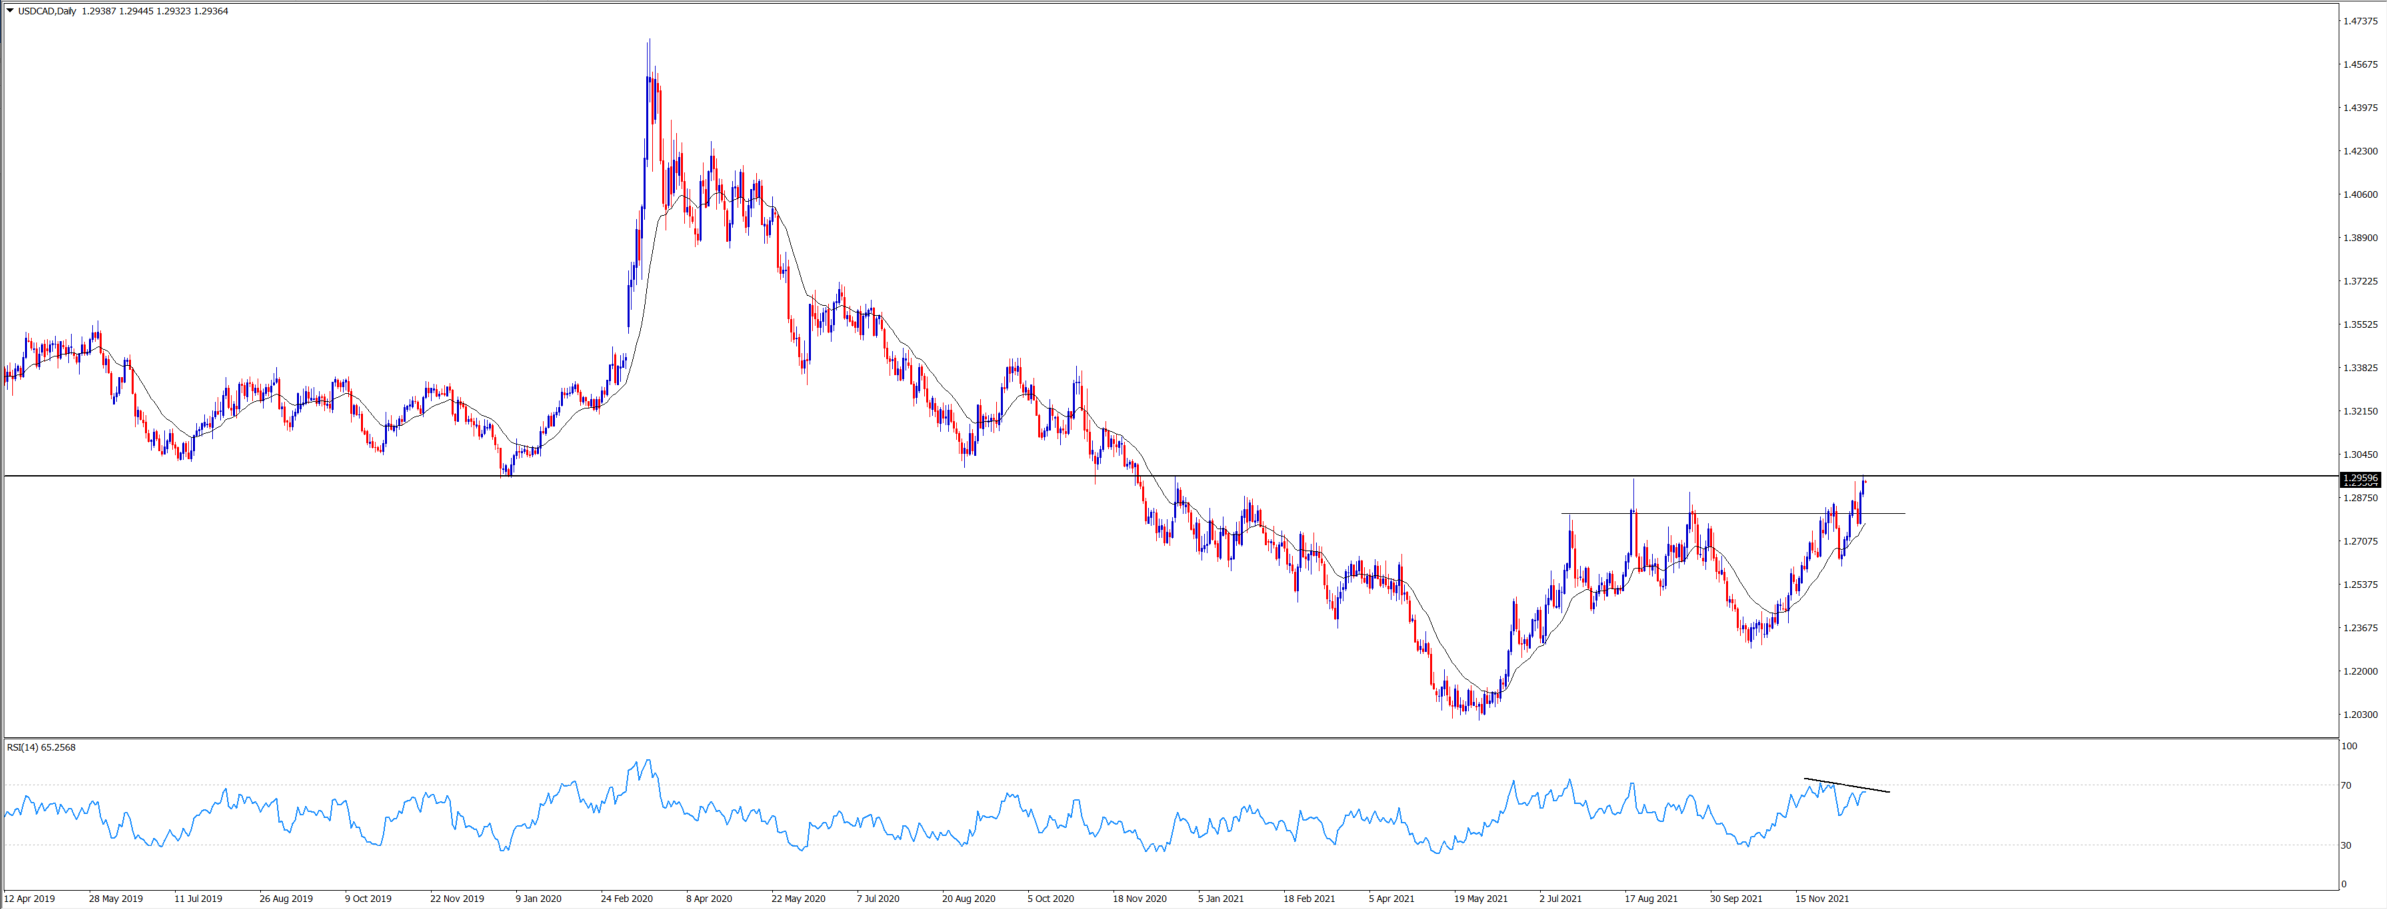Click the 9 Jan 2020 date label
Viewport: 2387px width, 909px height.
click(539, 899)
